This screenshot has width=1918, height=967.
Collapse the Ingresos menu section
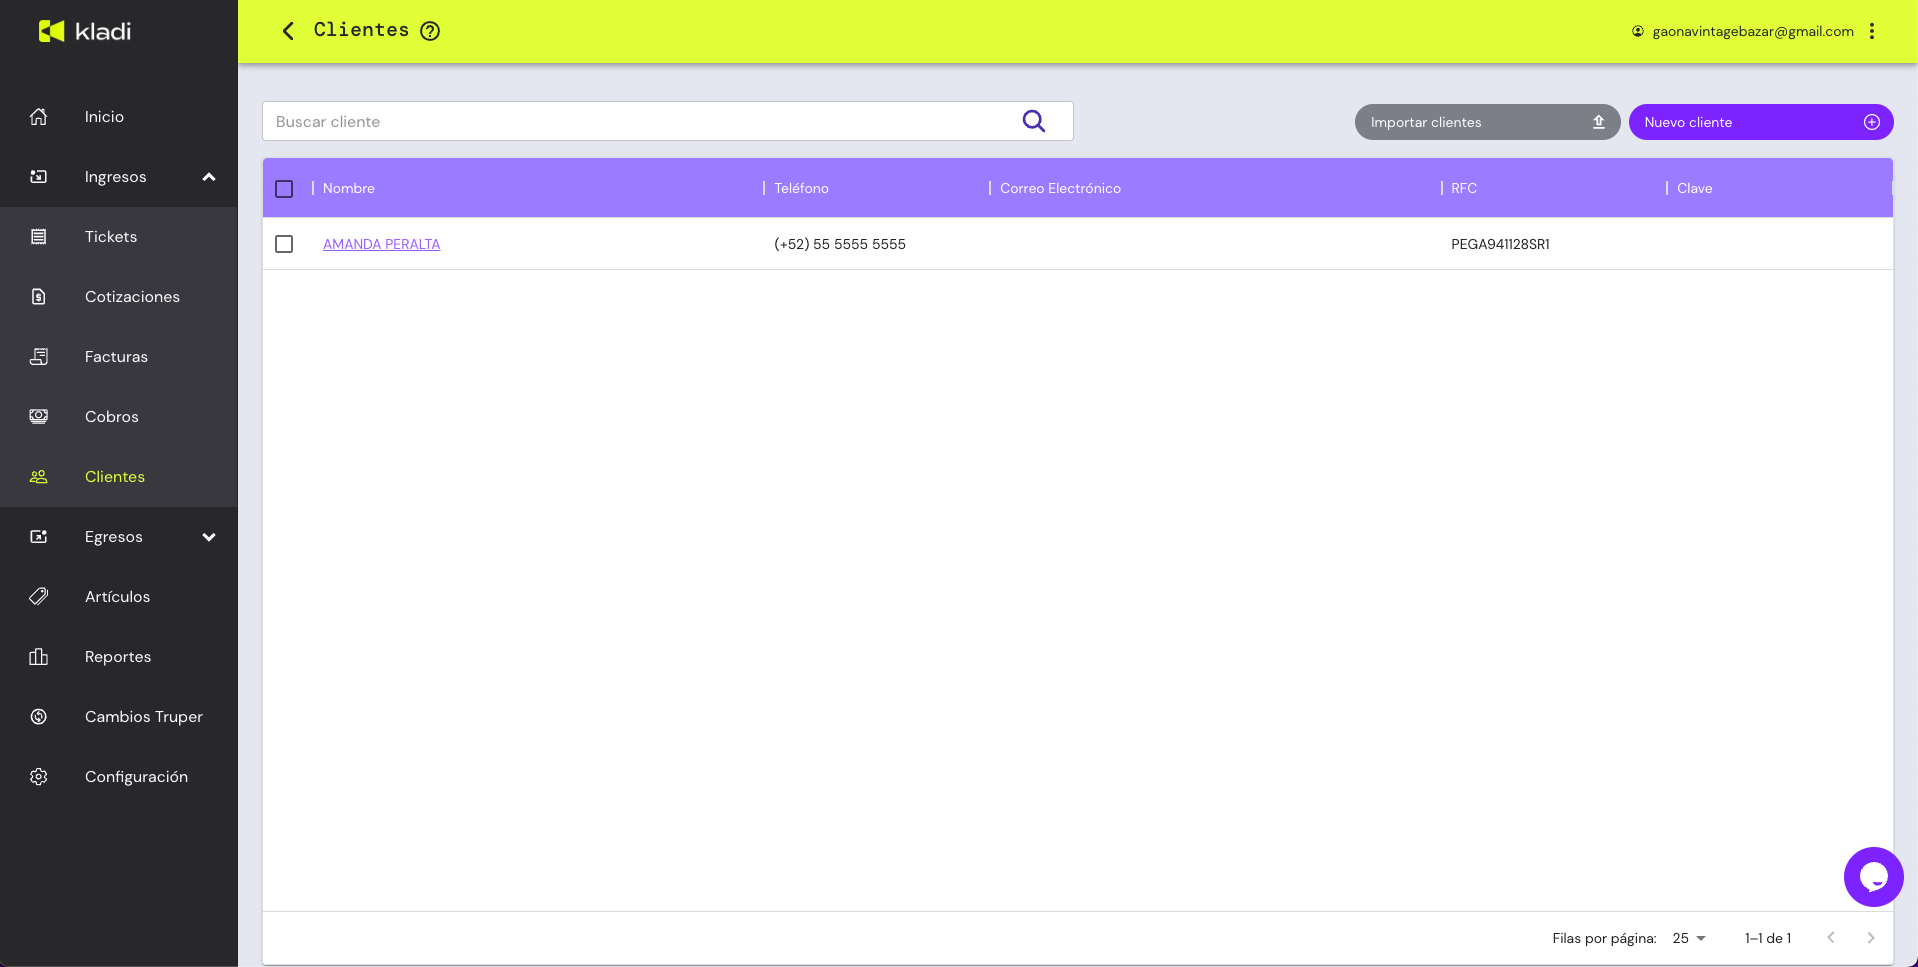coord(209,177)
